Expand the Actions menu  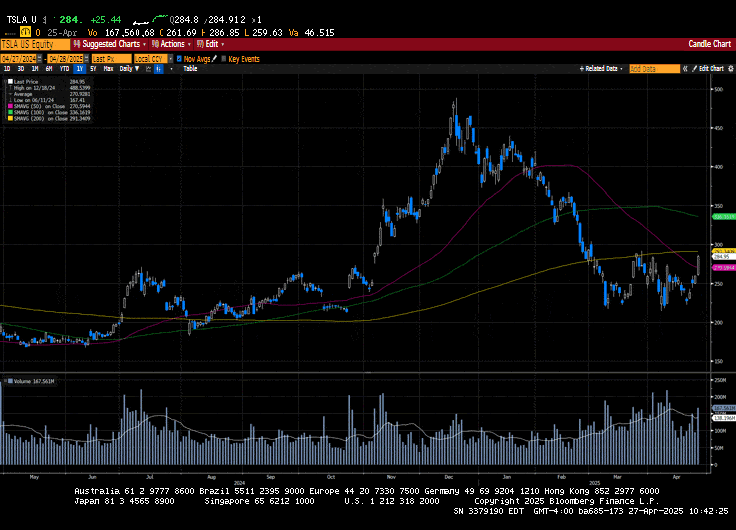[171, 44]
